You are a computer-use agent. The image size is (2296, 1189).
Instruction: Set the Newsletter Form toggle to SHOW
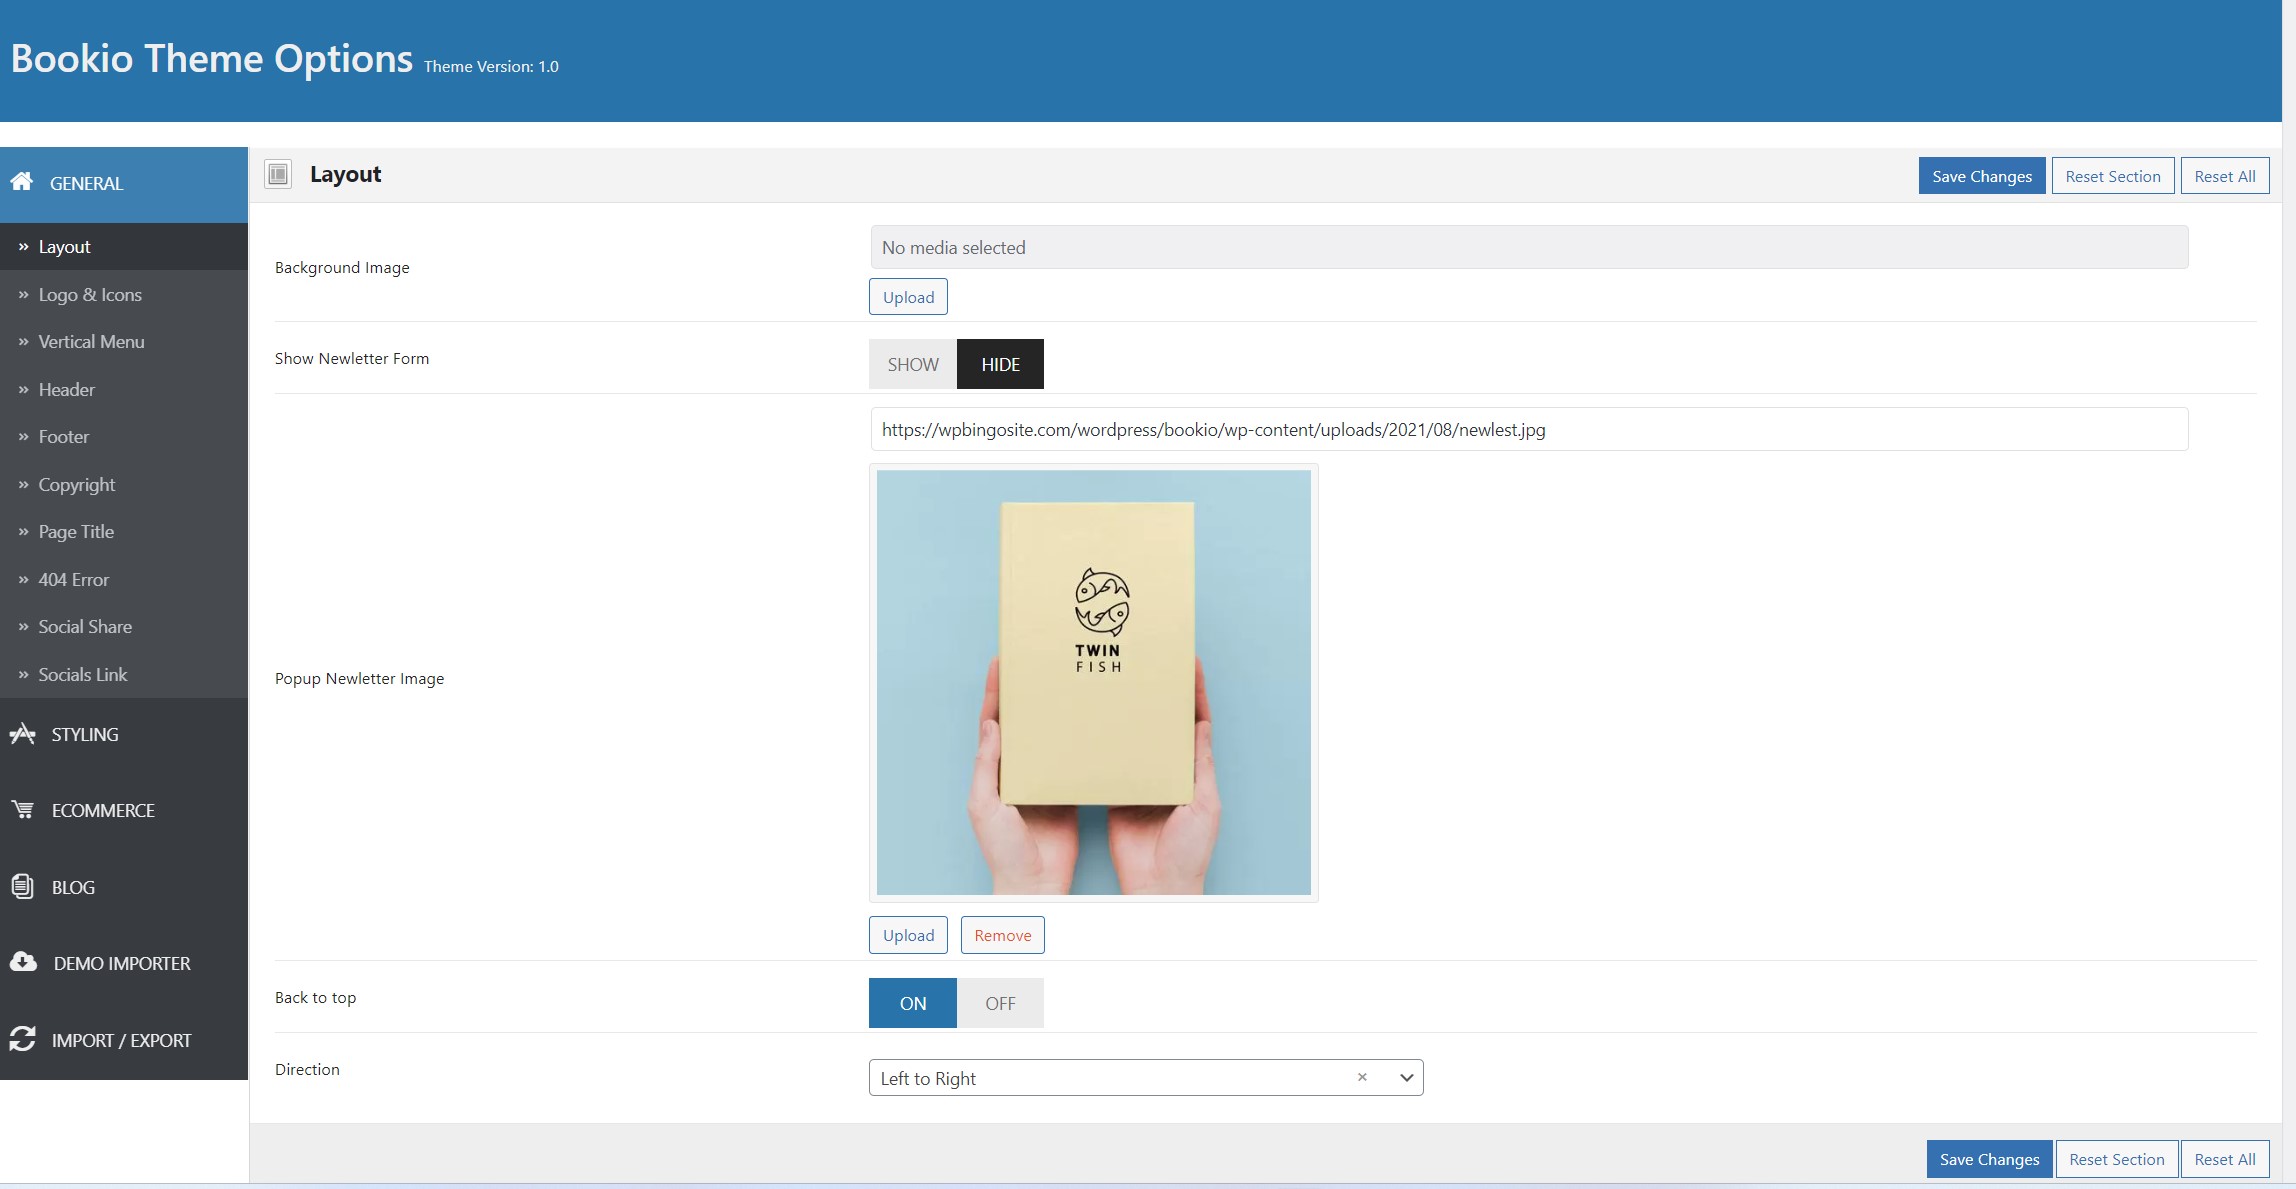913,364
